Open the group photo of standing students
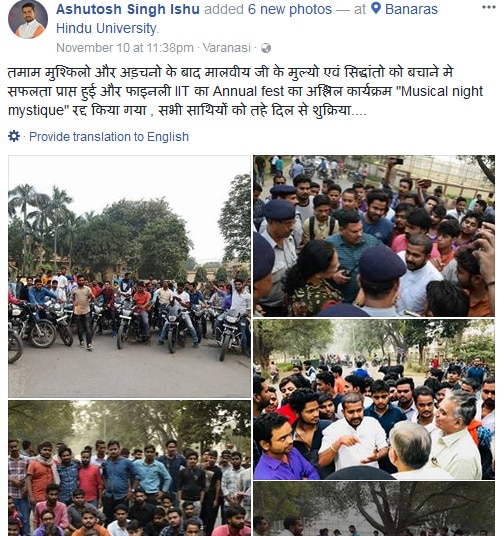This screenshot has height=536, width=504. click(130, 468)
